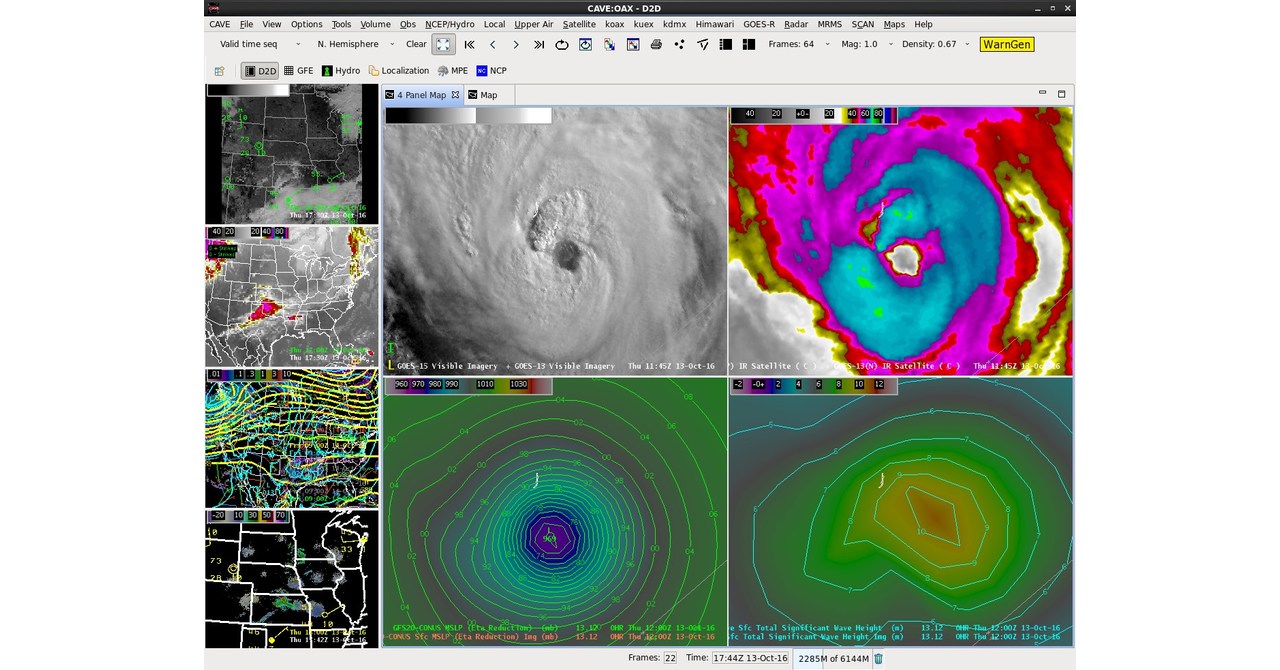The image size is (1280, 670).
Task: Toggle full screen view mode
Action: pyautogui.click(x=442, y=44)
